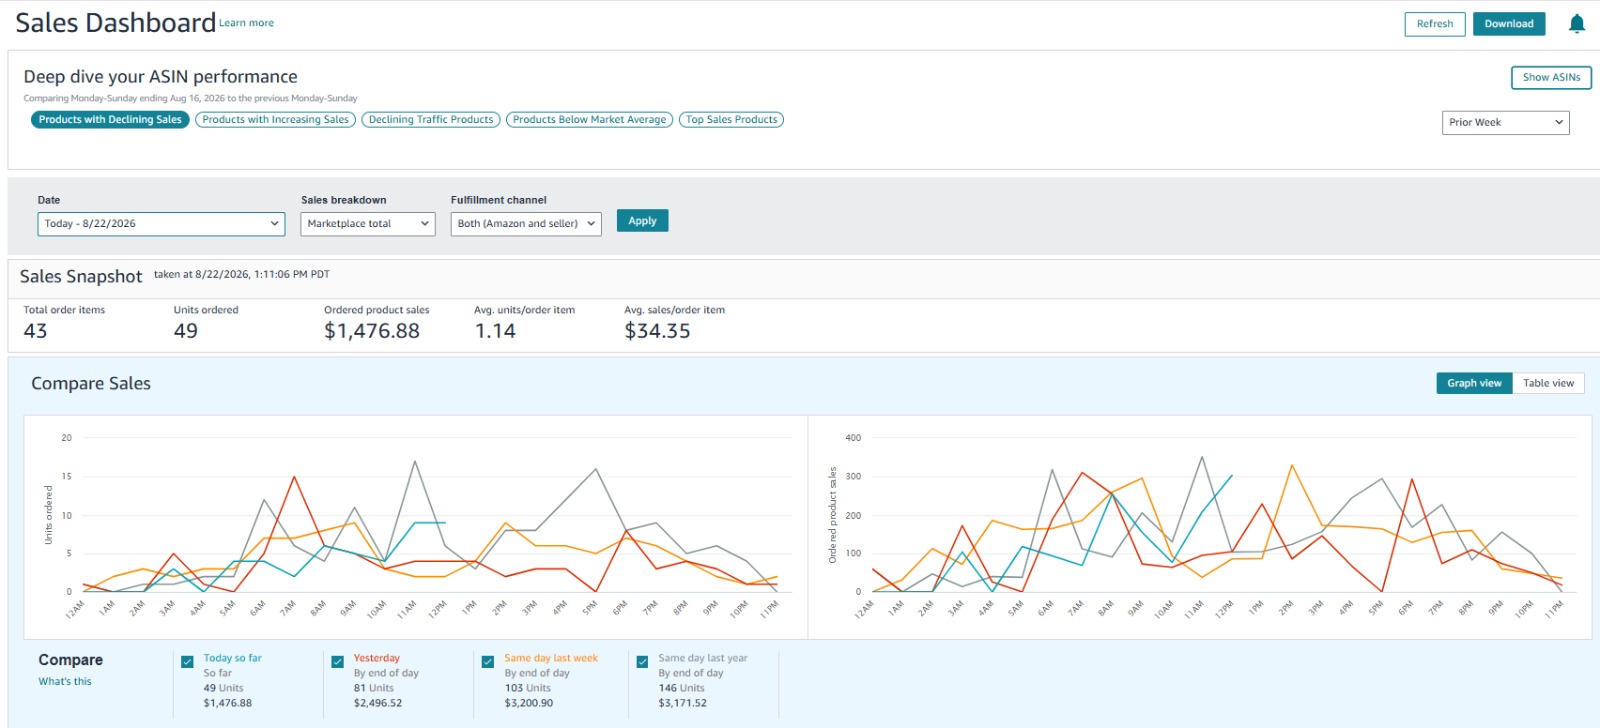Click the Units ordered value 49
The height and width of the screenshot is (728, 1600).
tap(186, 331)
